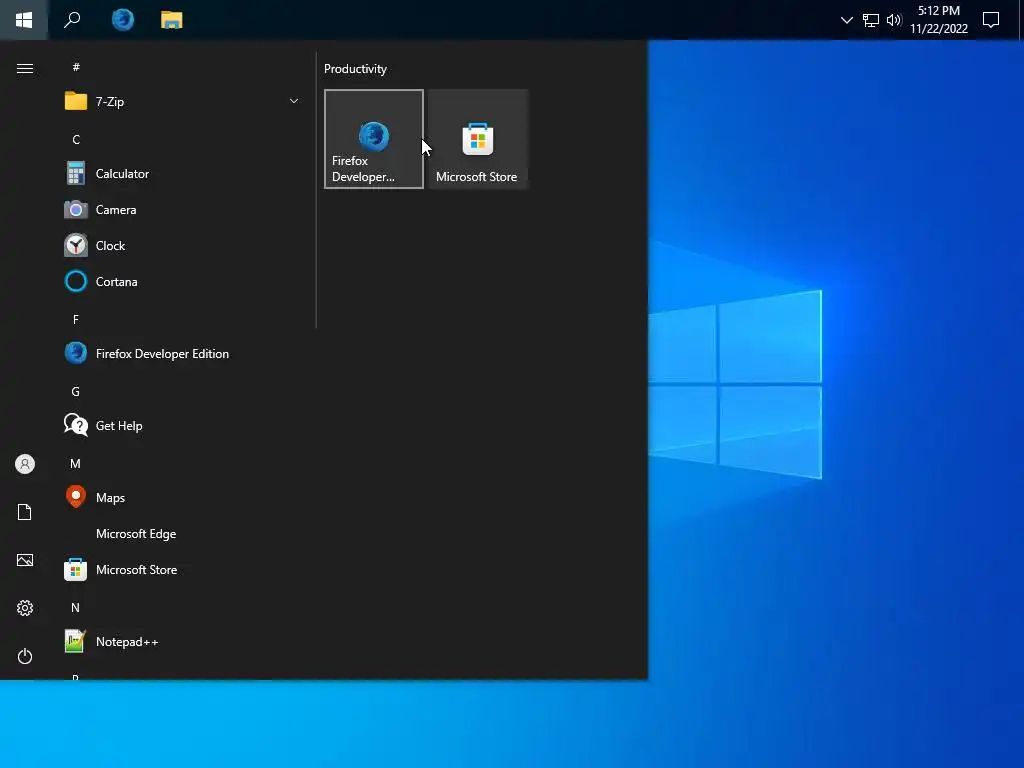The width and height of the screenshot is (1024, 768).
Task: Open the user account menu
Action: [x=25, y=464]
